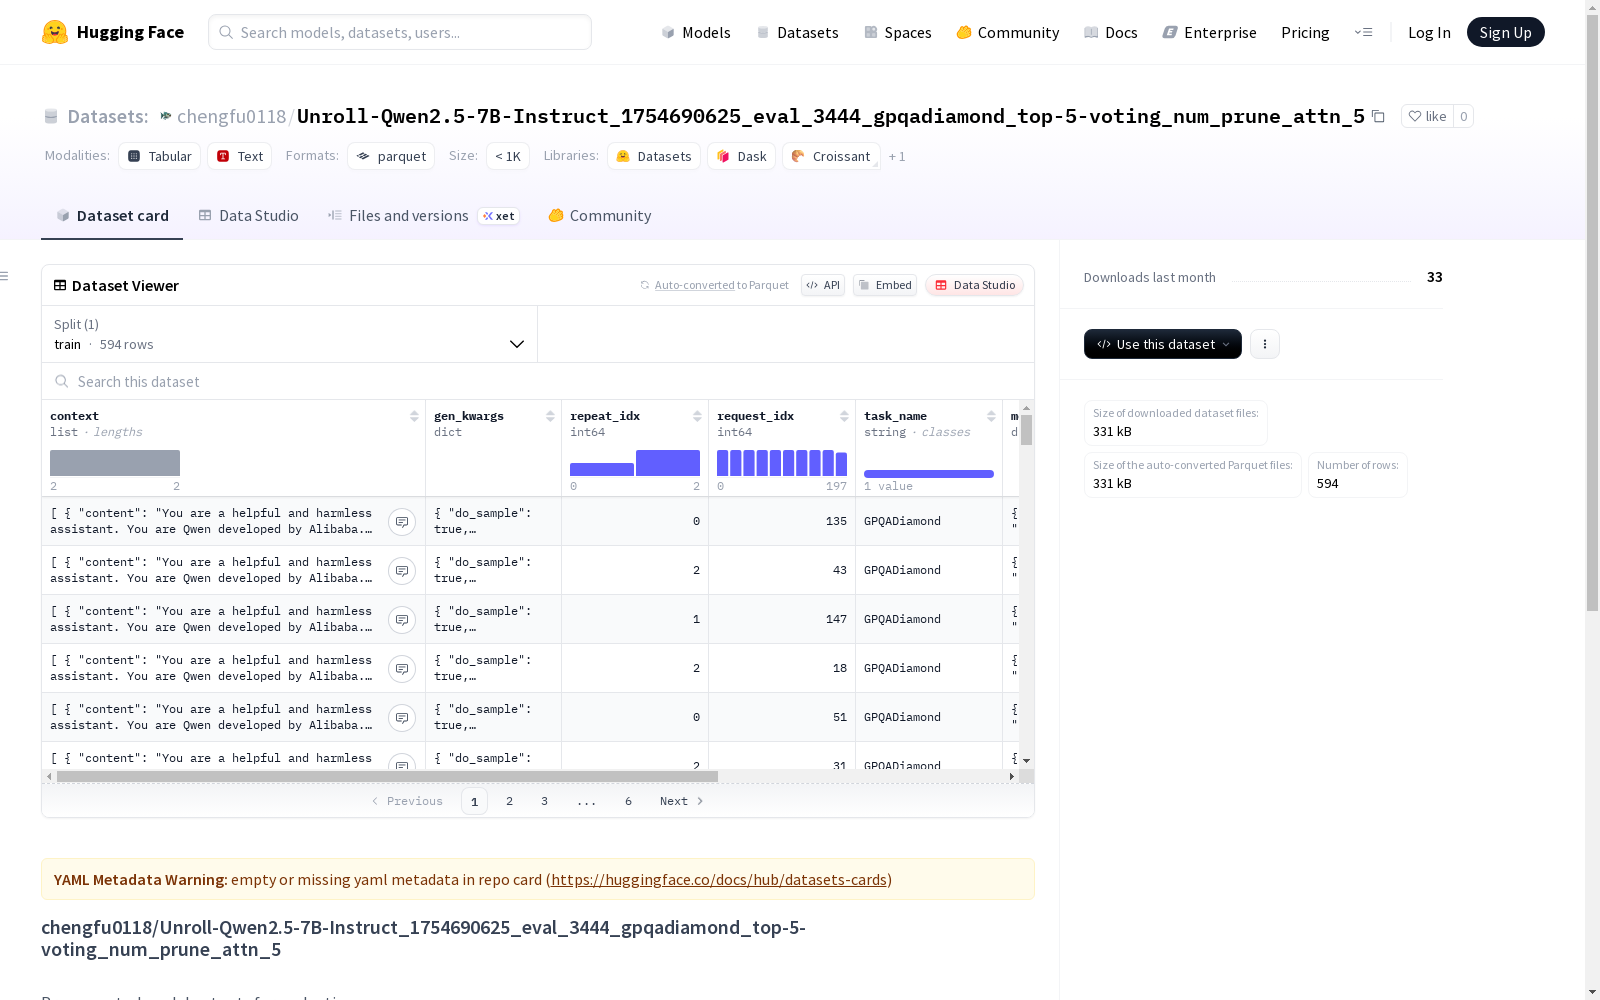Toggle the left sidebar table of contents icon

(5, 276)
